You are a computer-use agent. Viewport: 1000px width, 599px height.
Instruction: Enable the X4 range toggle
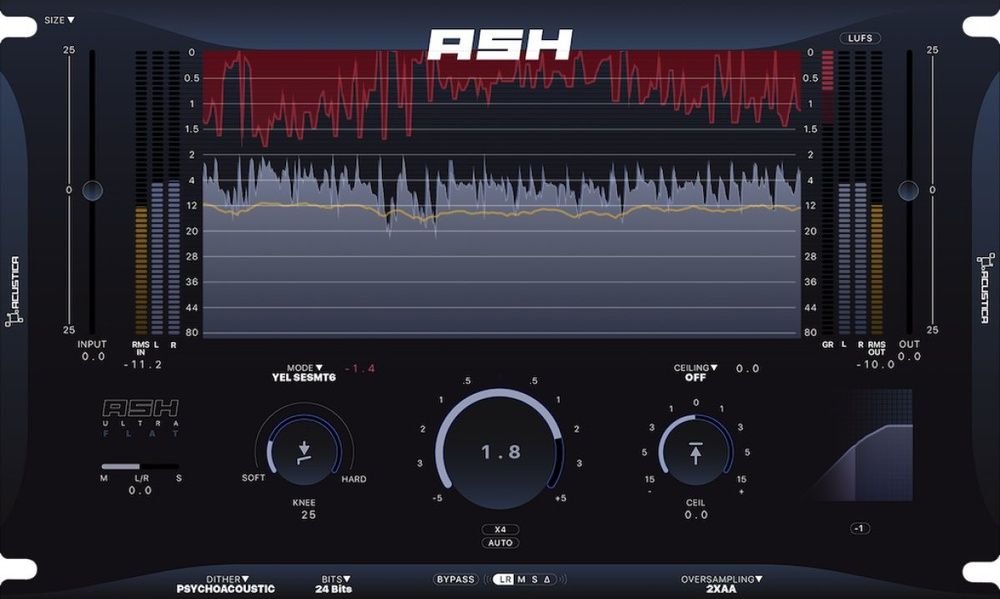click(x=500, y=529)
